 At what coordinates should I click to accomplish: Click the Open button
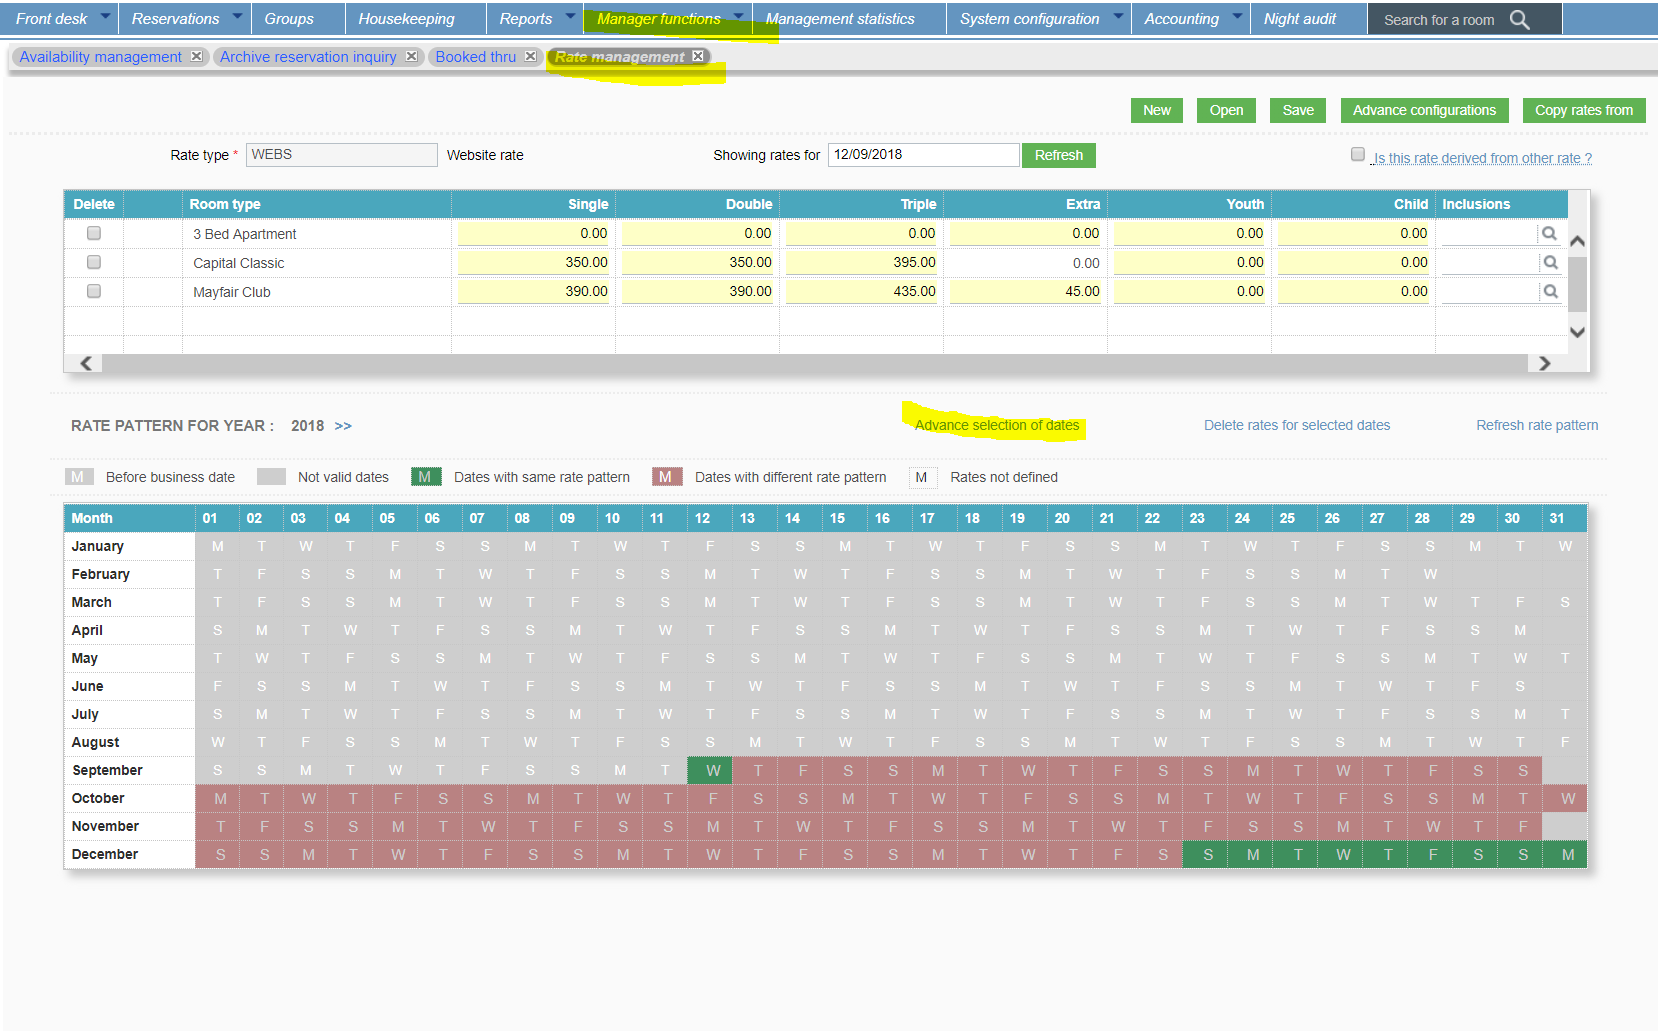pos(1226,110)
